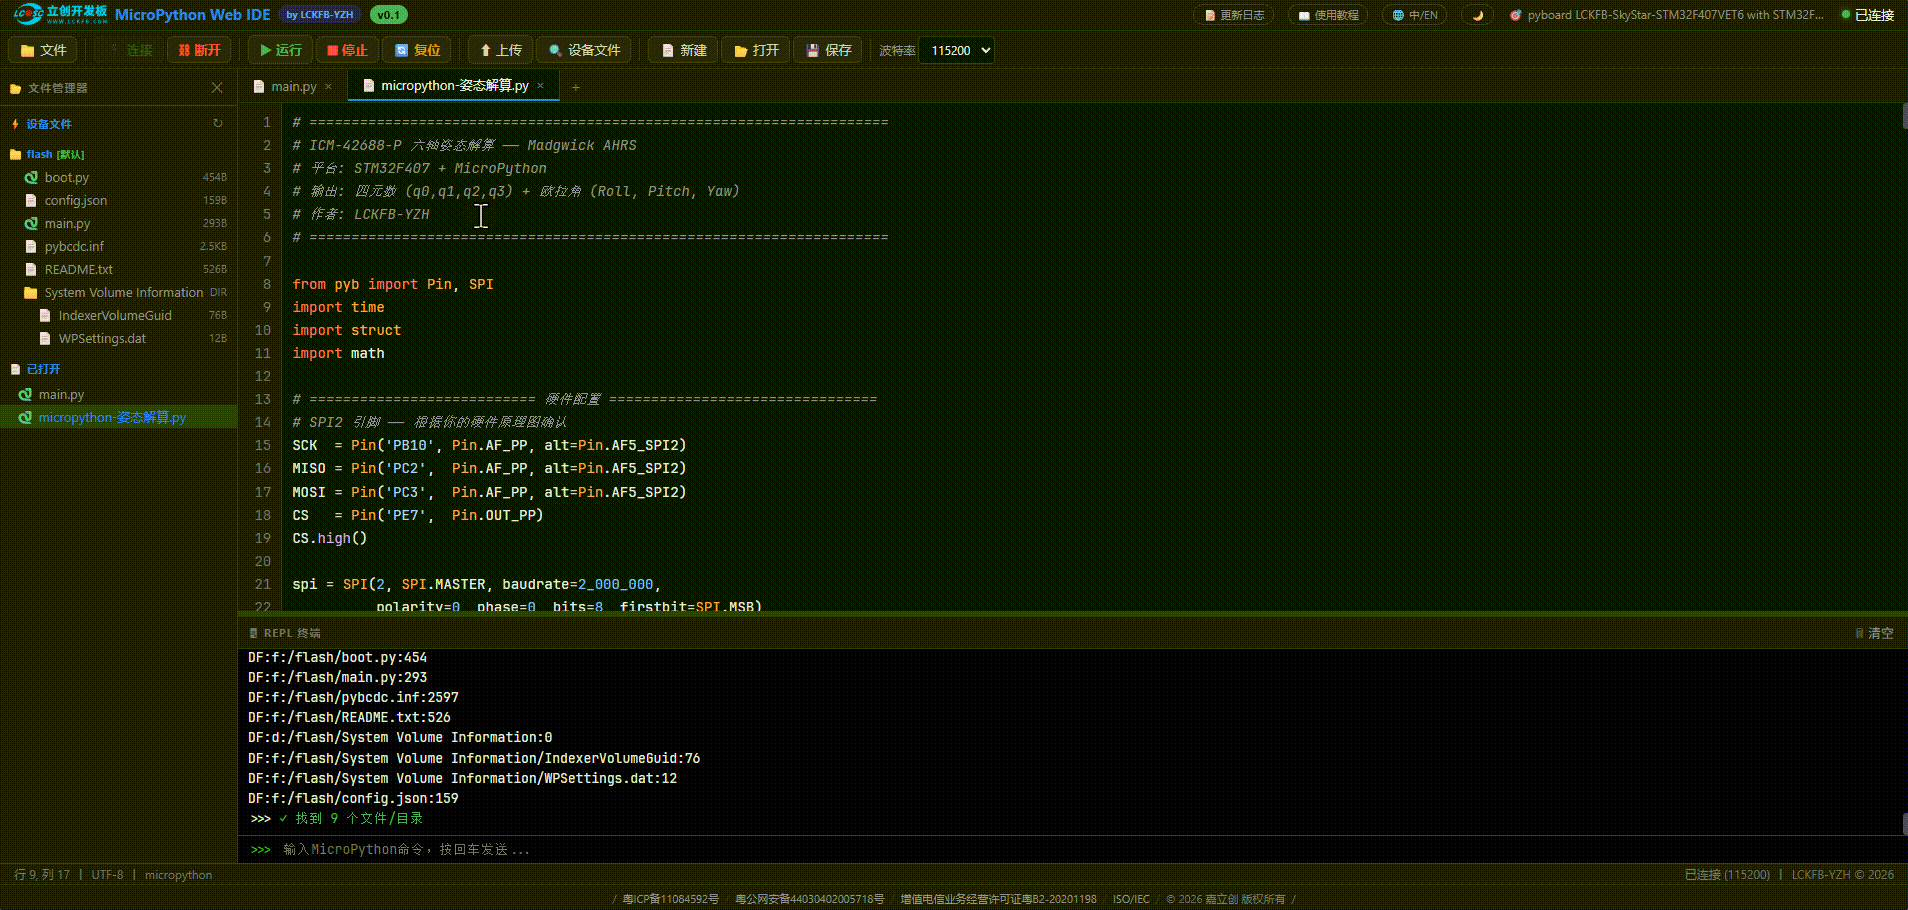1908x910 pixels.
Task: Disconnect device using 断开 button
Action: point(199,50)
